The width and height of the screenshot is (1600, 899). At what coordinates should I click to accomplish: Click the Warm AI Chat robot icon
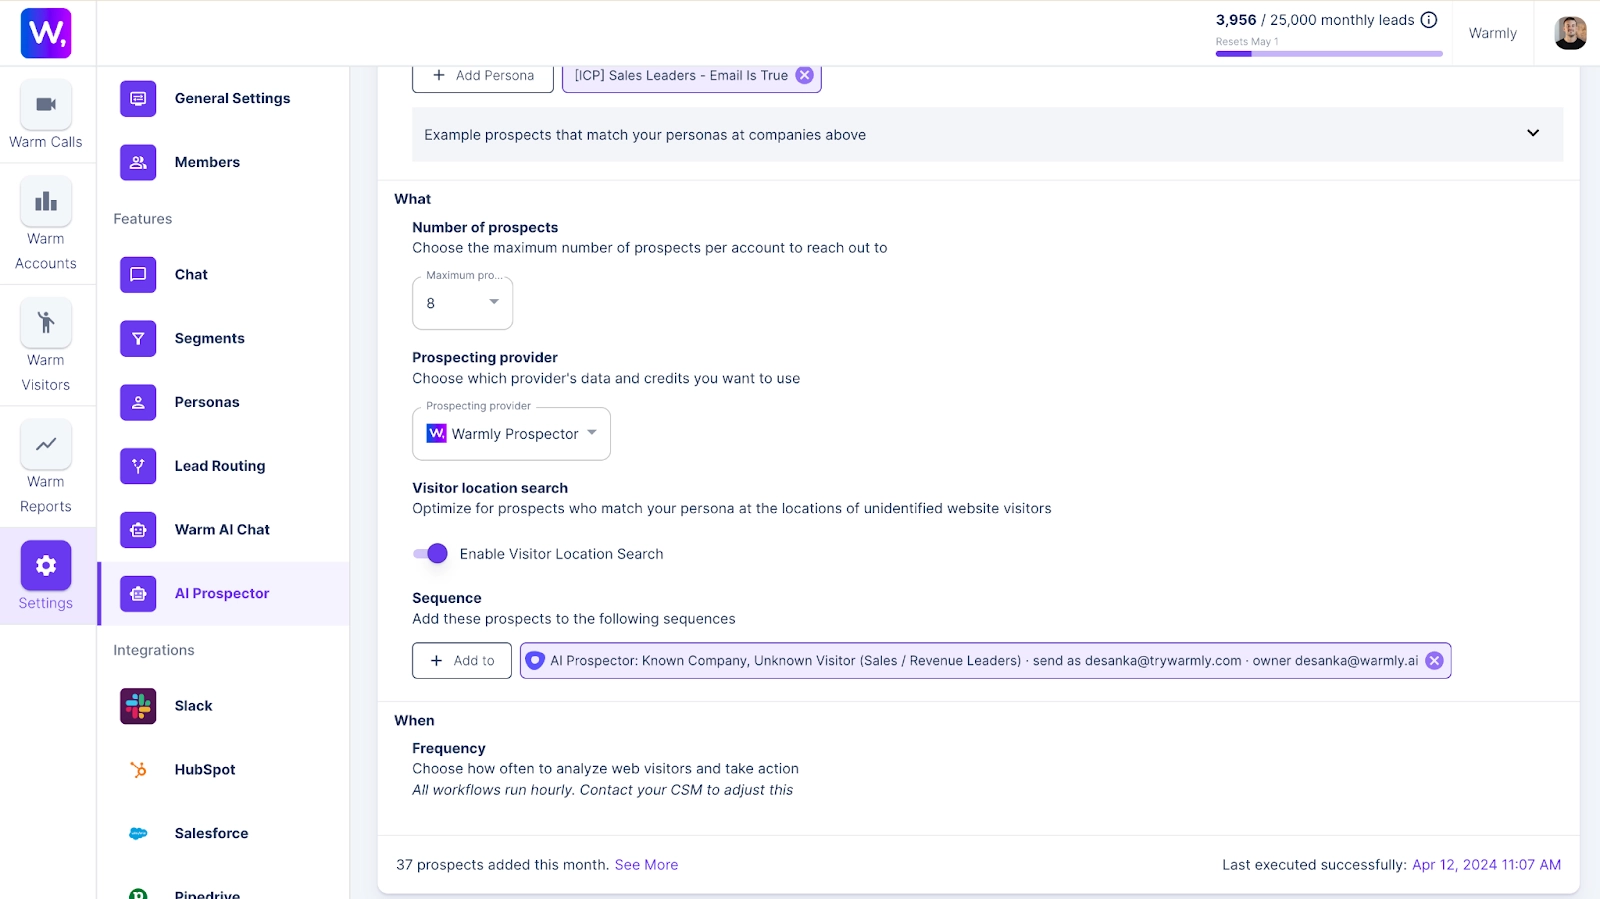138,530
